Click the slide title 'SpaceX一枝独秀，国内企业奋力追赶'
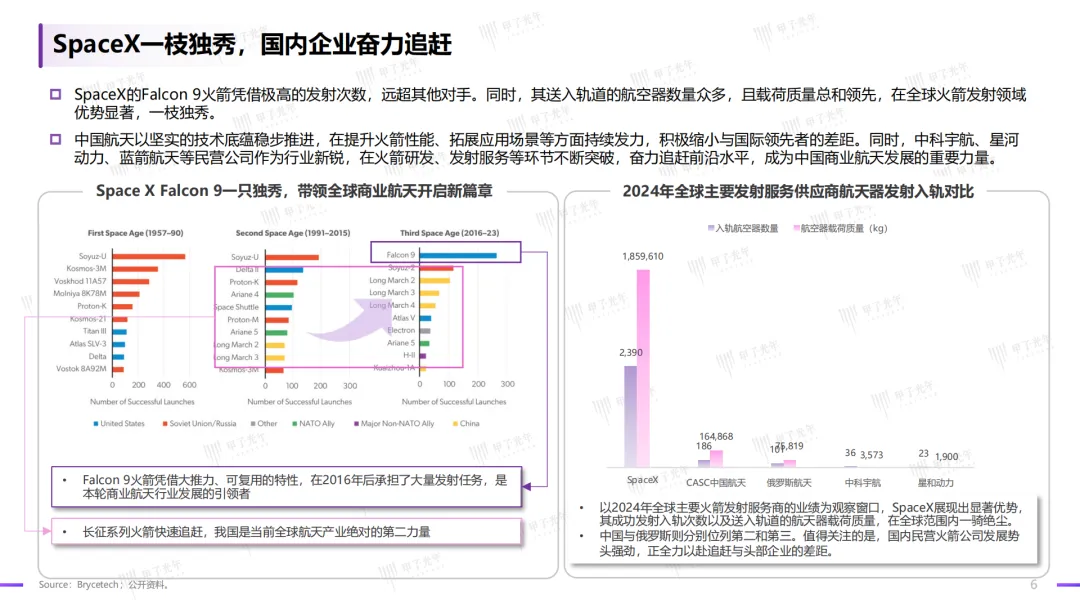The image size is (1080, 608). (x=252, y=44)
